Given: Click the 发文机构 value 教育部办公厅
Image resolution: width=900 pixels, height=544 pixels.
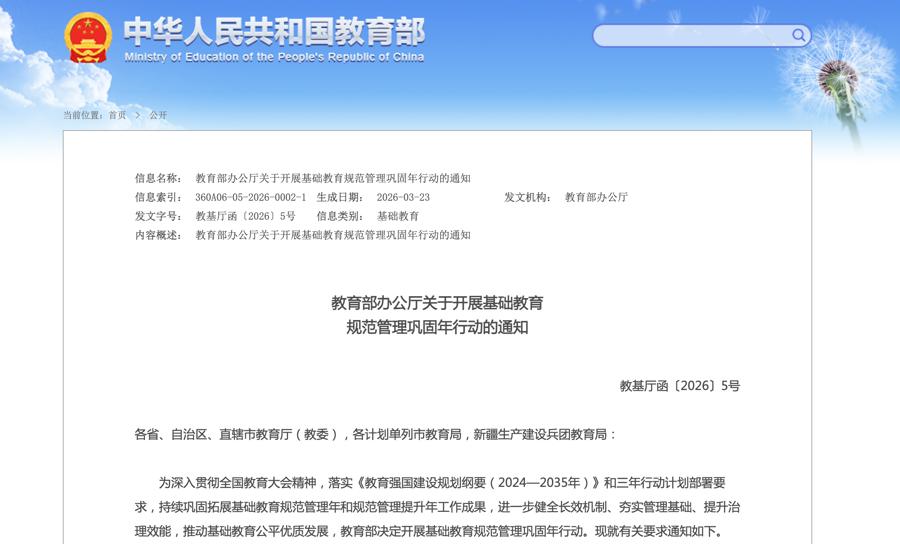Looking at the screenshot, I should click(596, 197).
